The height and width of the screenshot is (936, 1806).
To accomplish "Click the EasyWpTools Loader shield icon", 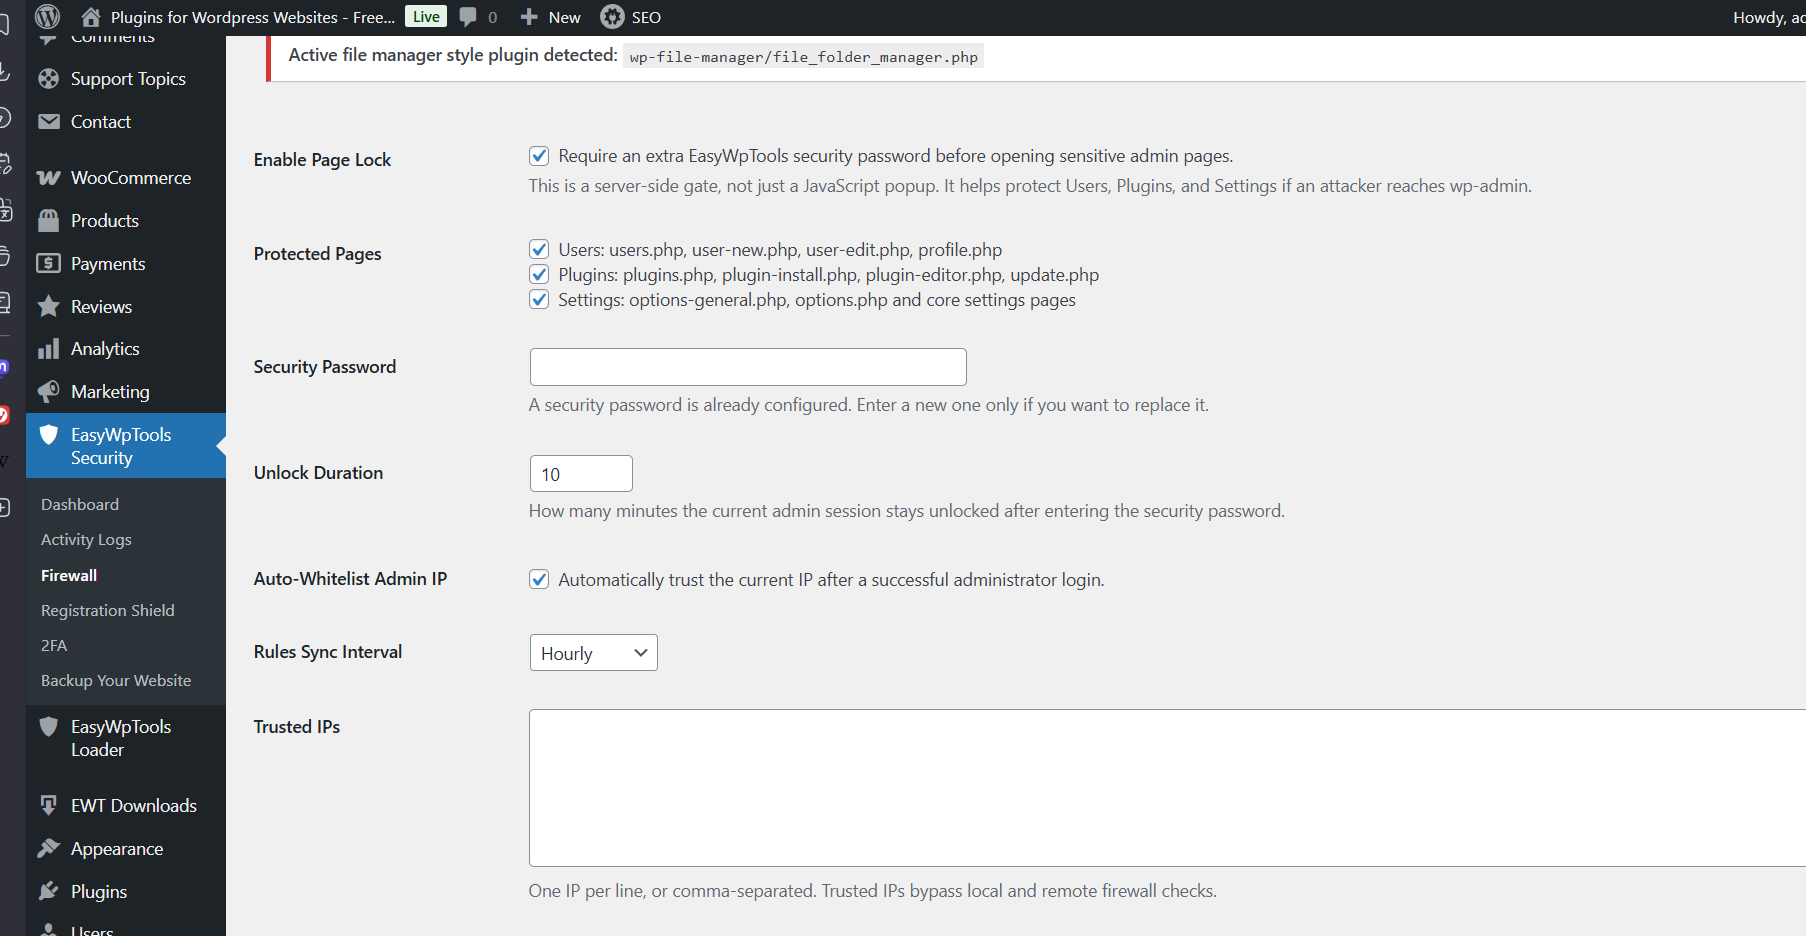I will point(48,727).
